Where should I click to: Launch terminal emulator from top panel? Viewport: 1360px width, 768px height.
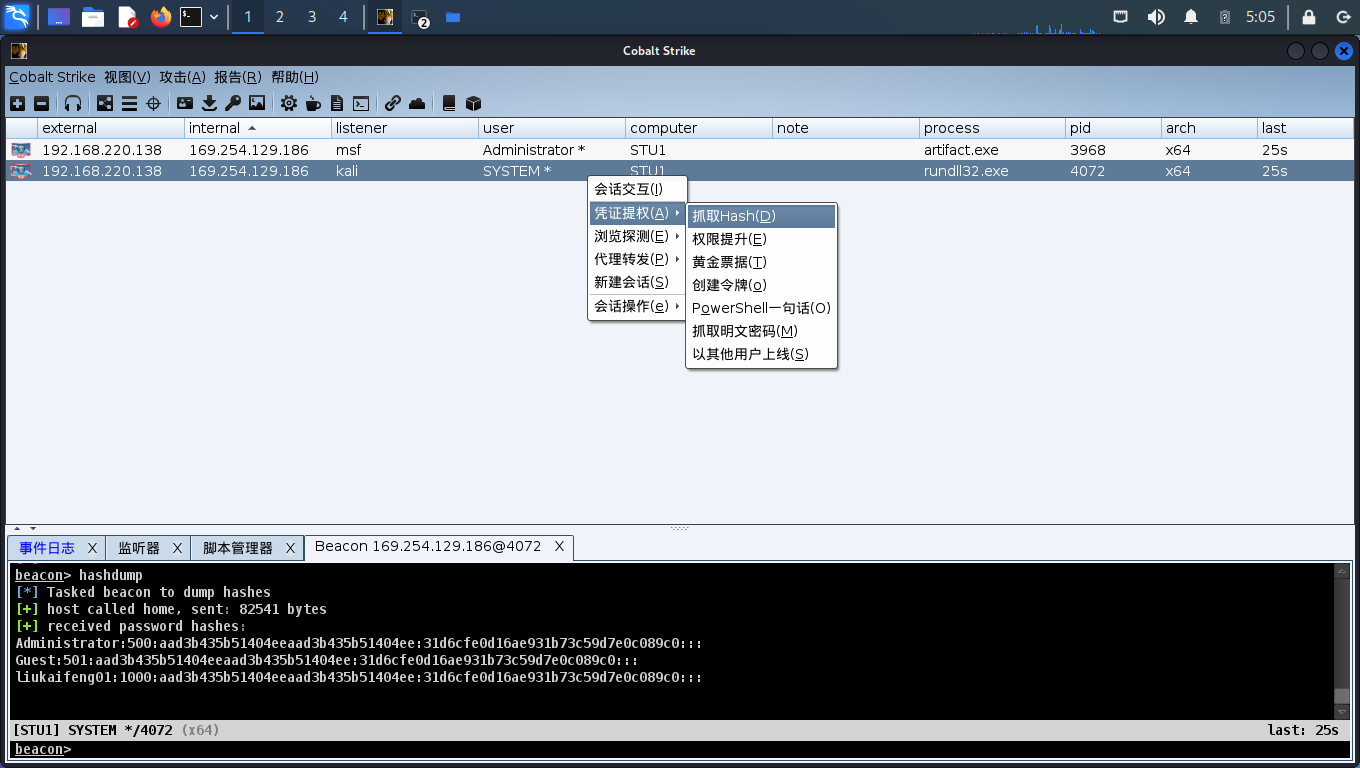(x=191, y=17)
